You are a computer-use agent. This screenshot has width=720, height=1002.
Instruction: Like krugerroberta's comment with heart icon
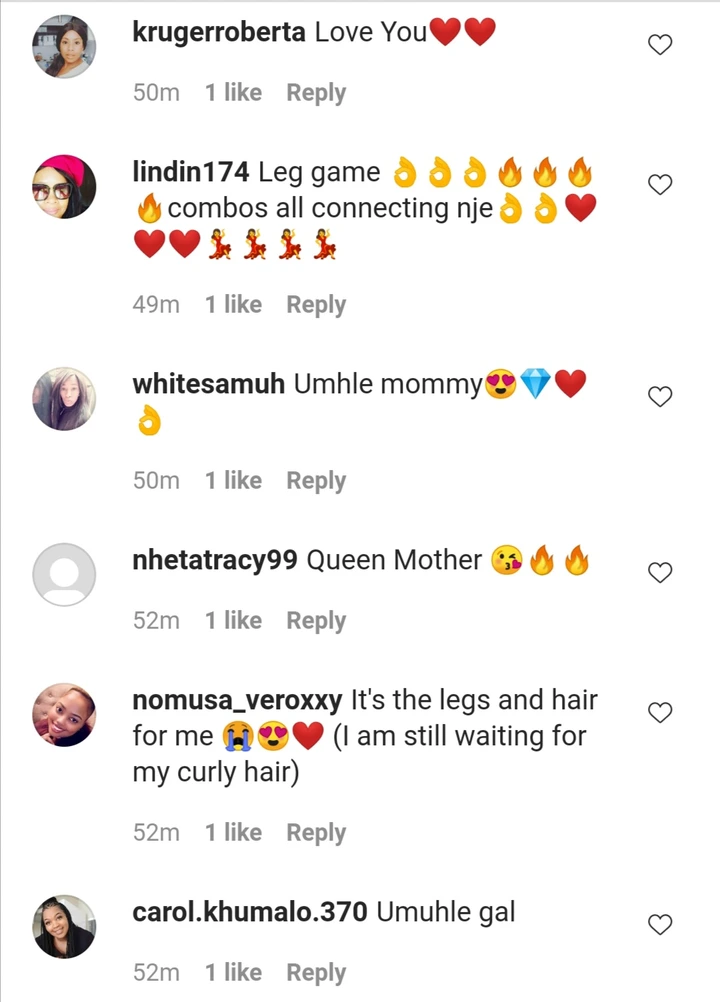tap(660, 45)
